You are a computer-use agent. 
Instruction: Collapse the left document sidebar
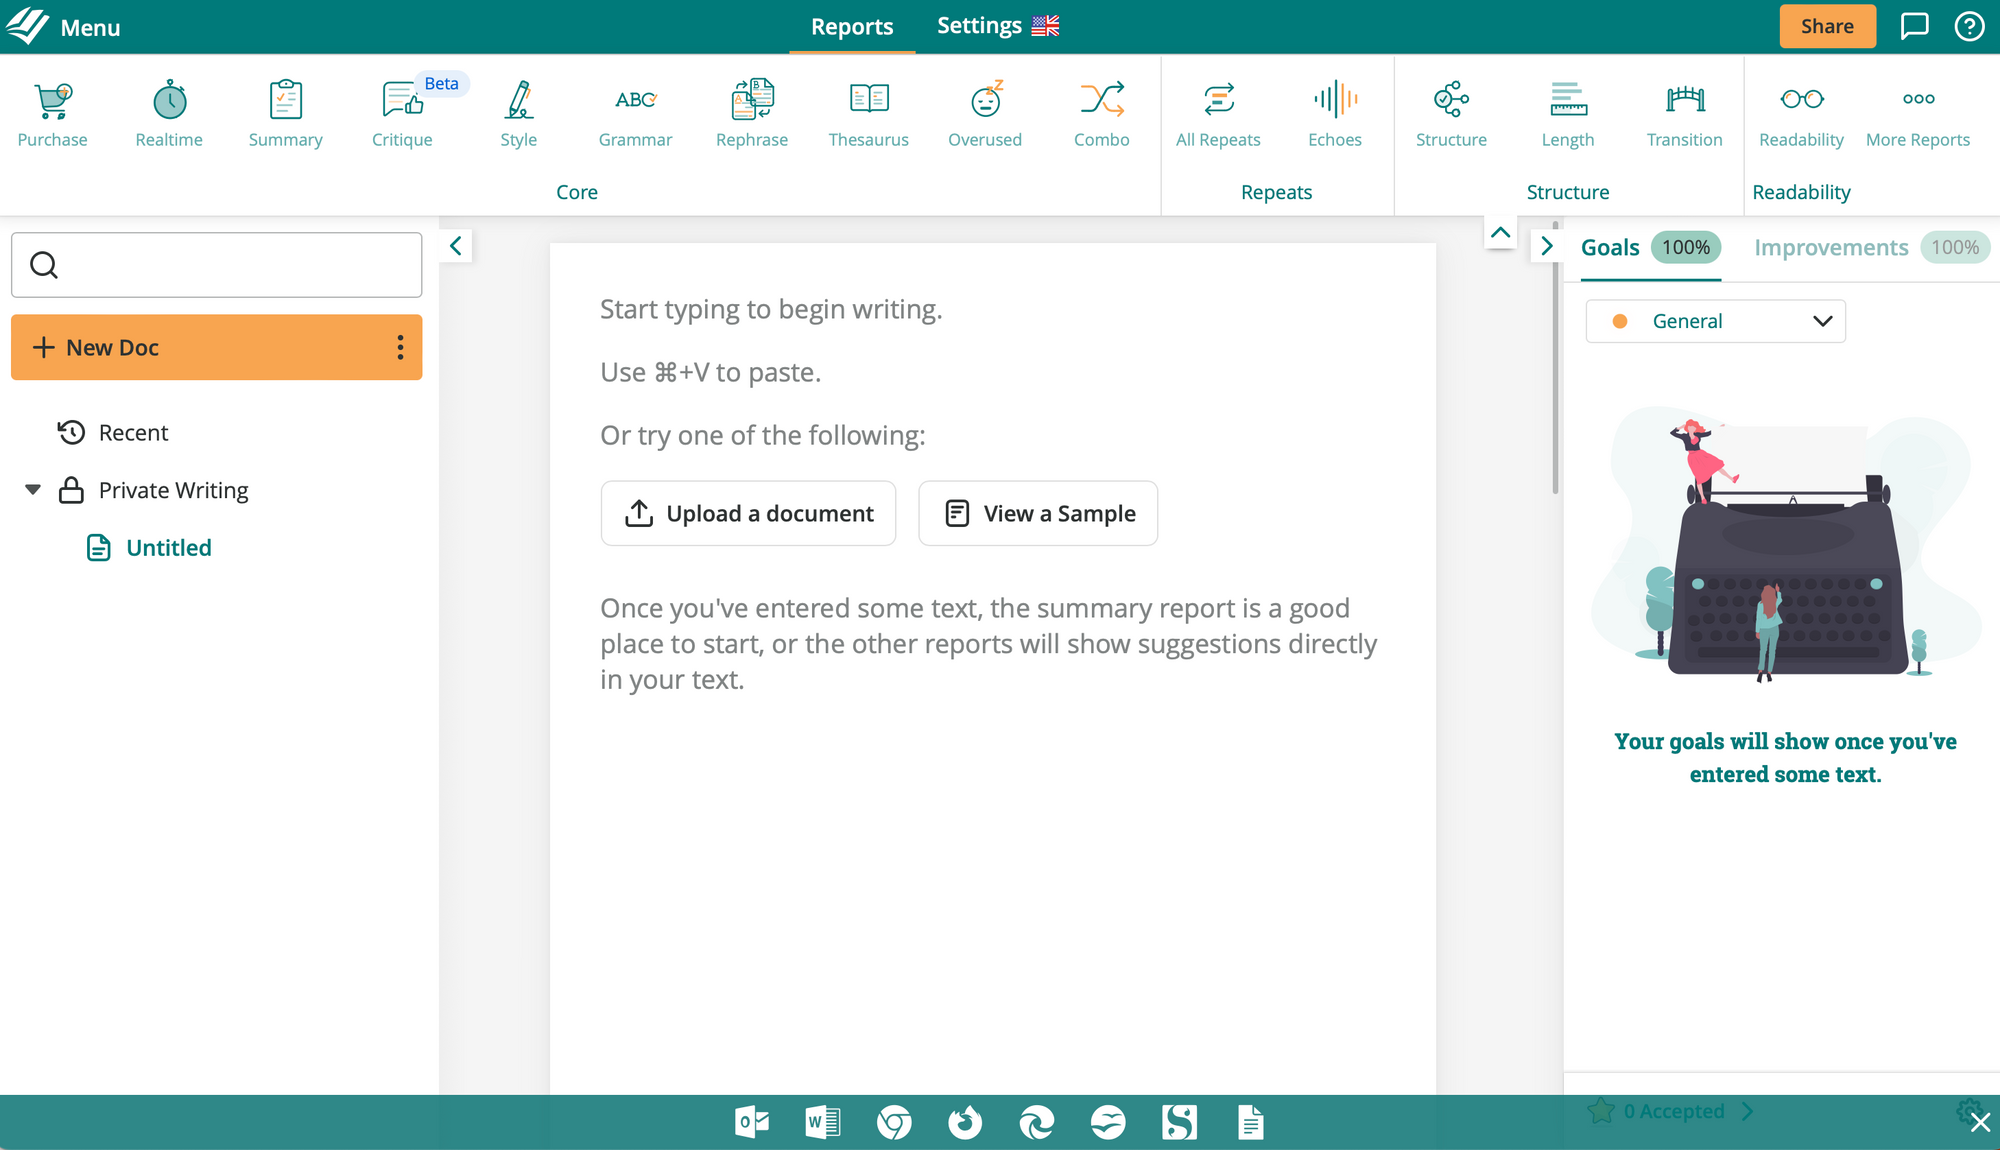tap(455, 246)
